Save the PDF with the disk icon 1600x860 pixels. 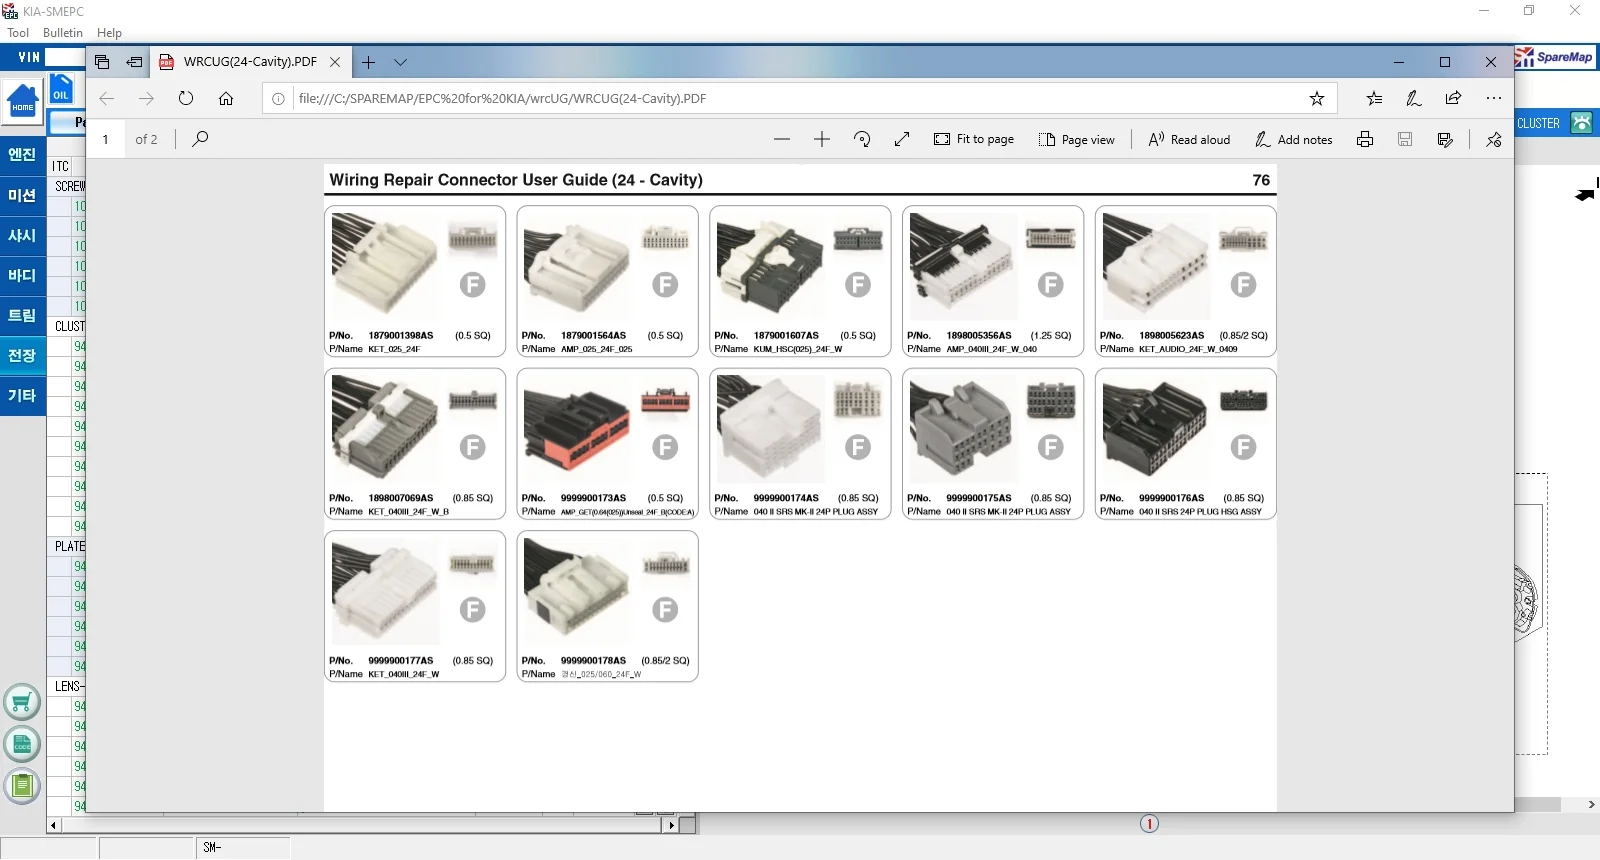point(1405,139)
